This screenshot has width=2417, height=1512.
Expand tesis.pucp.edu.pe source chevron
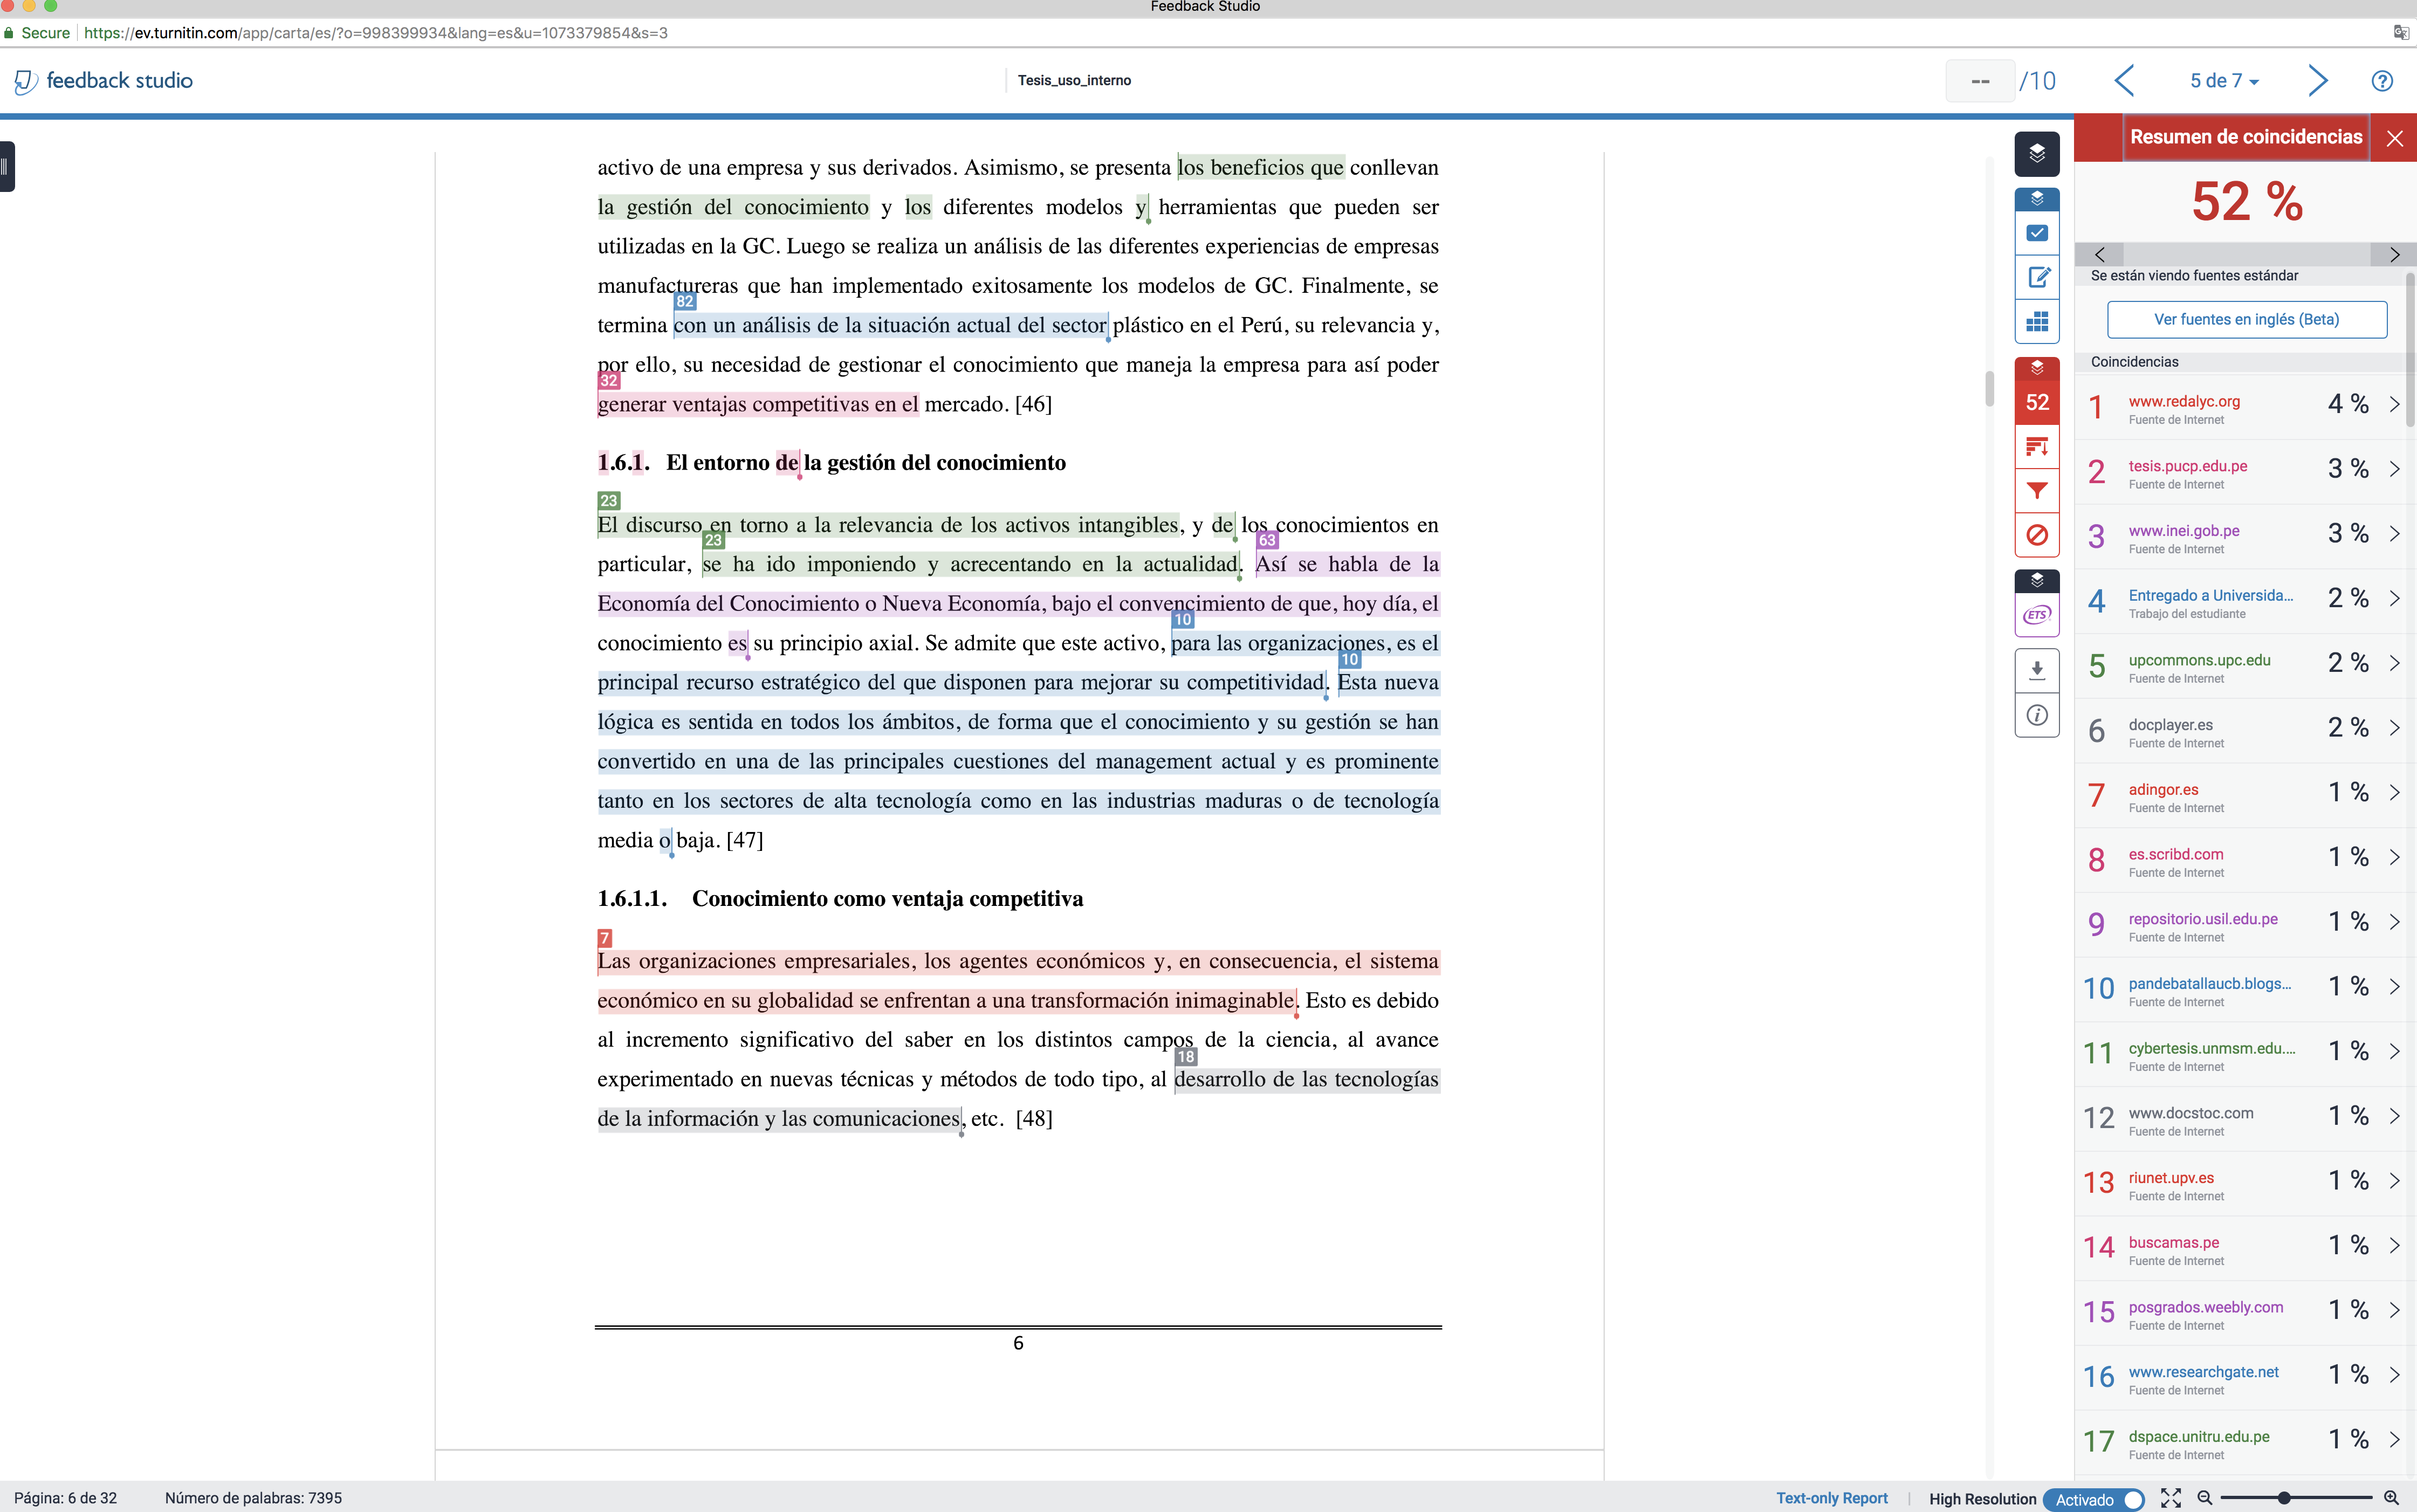pos(2394,469)
